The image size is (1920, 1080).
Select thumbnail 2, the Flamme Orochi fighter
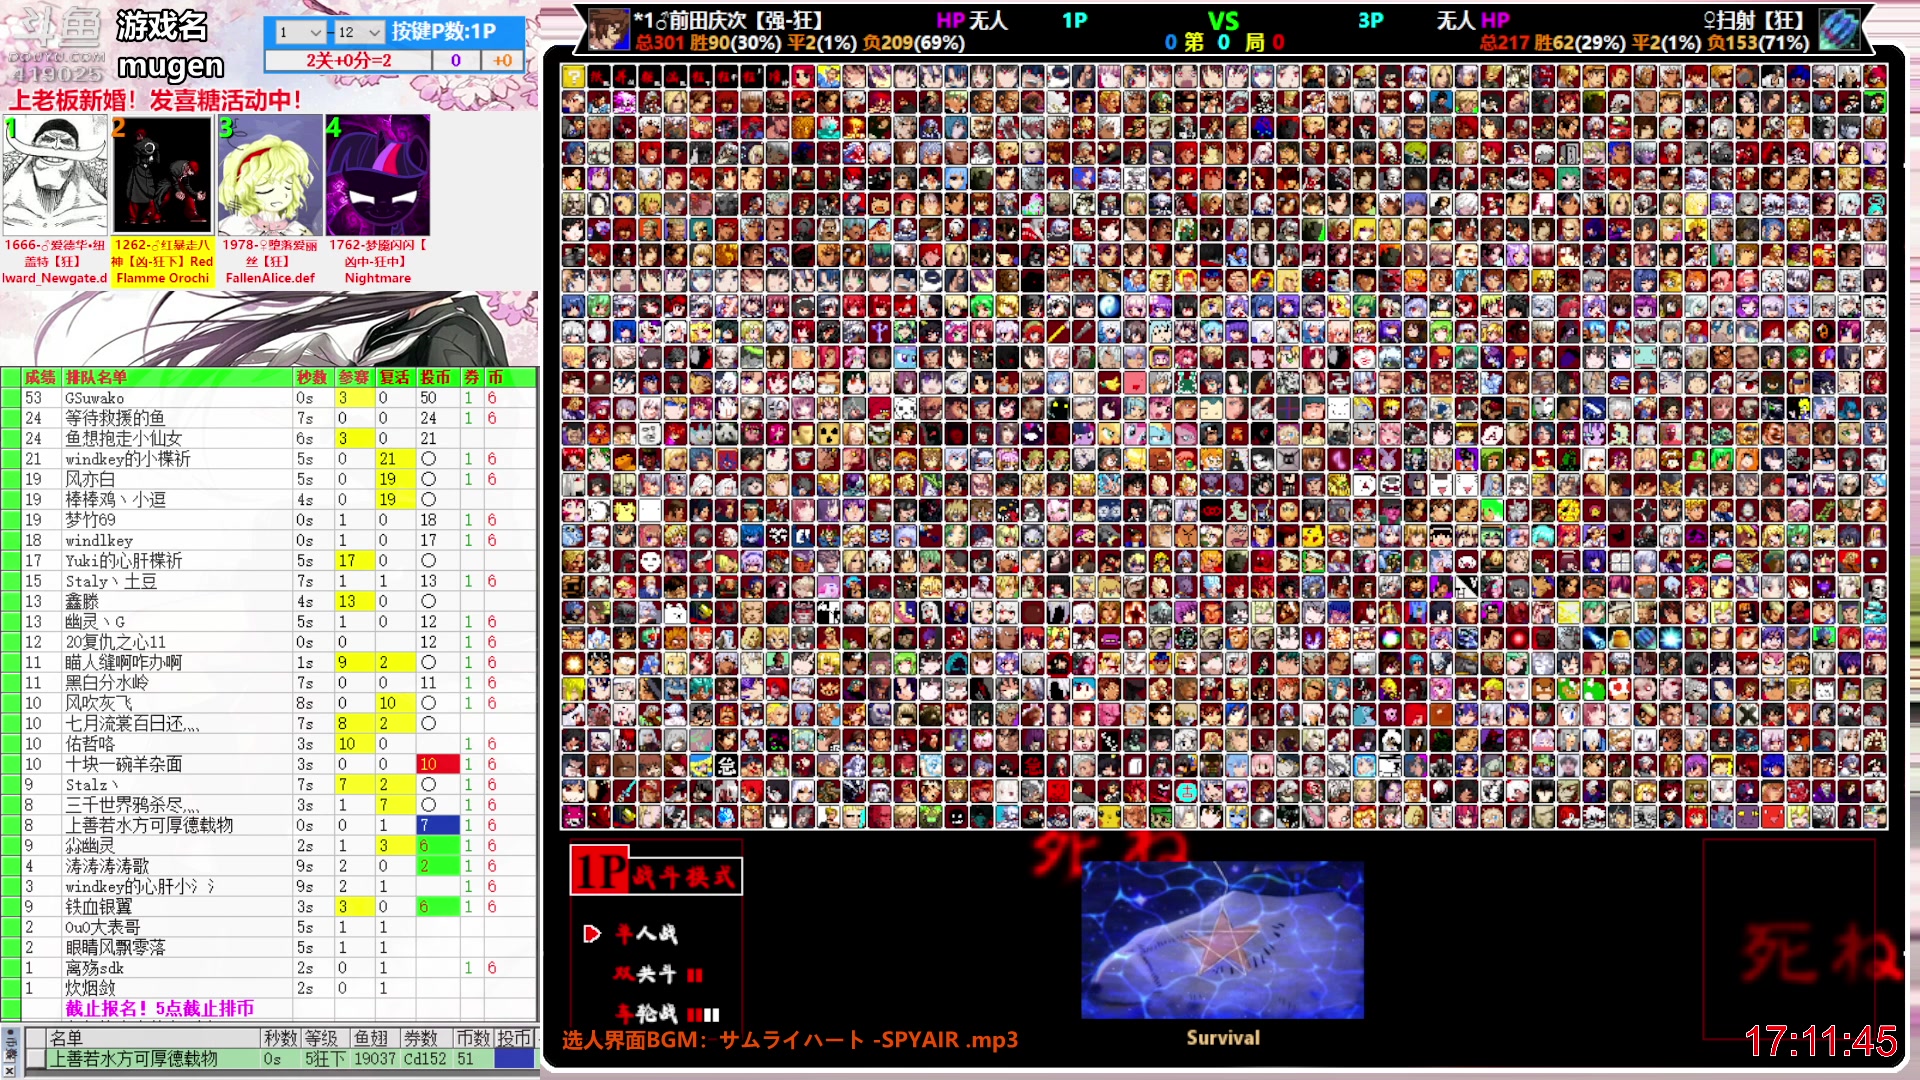[162, 175]
